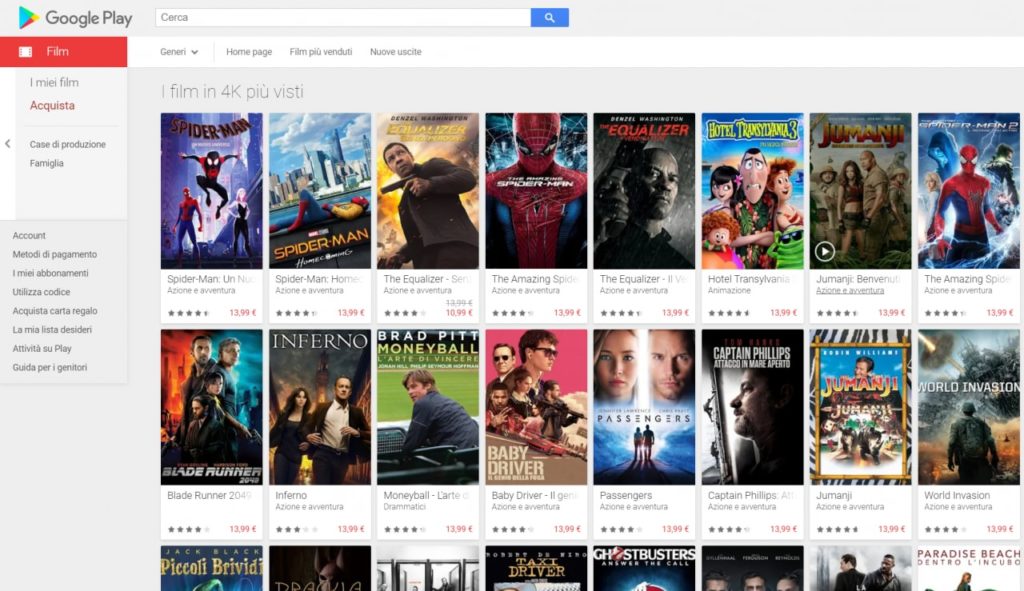Click the 10,99 € price on The Equalizer
1024x591 pixels.
(x=459, y=313)
